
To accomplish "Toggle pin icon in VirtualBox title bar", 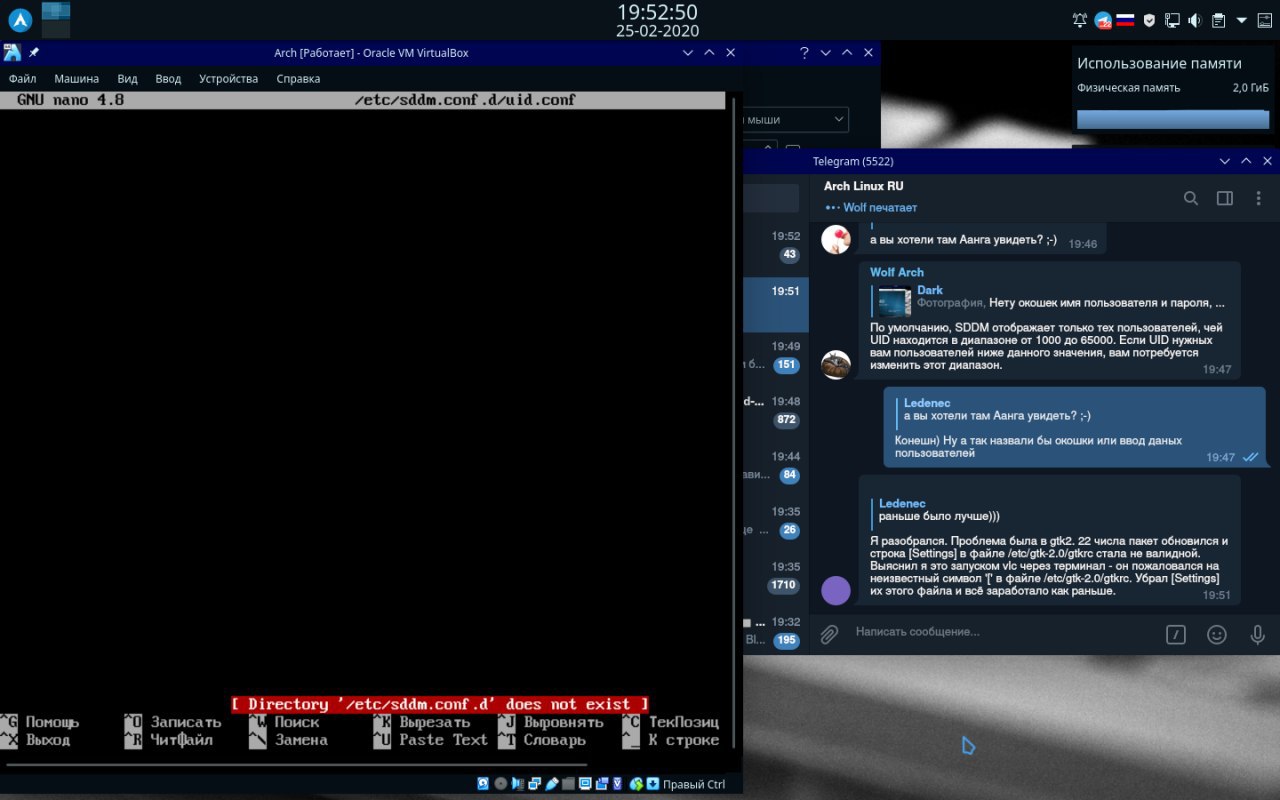I will tap(34, 52).
